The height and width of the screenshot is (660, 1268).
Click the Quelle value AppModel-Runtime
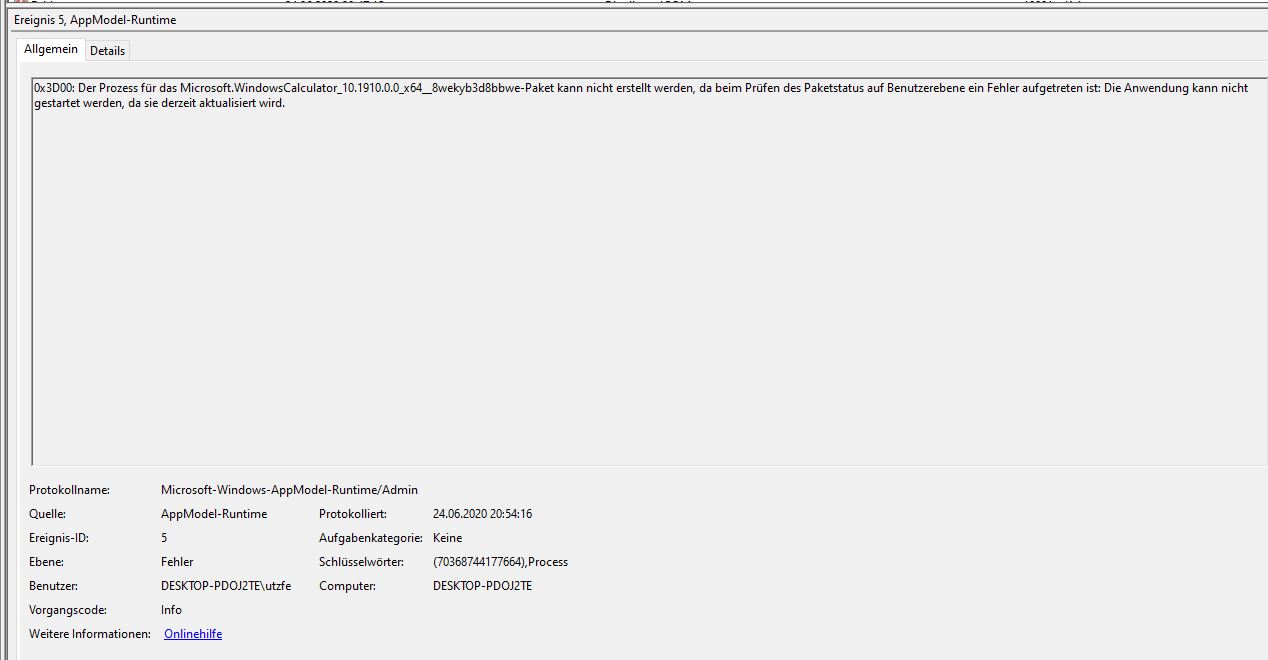214,514
